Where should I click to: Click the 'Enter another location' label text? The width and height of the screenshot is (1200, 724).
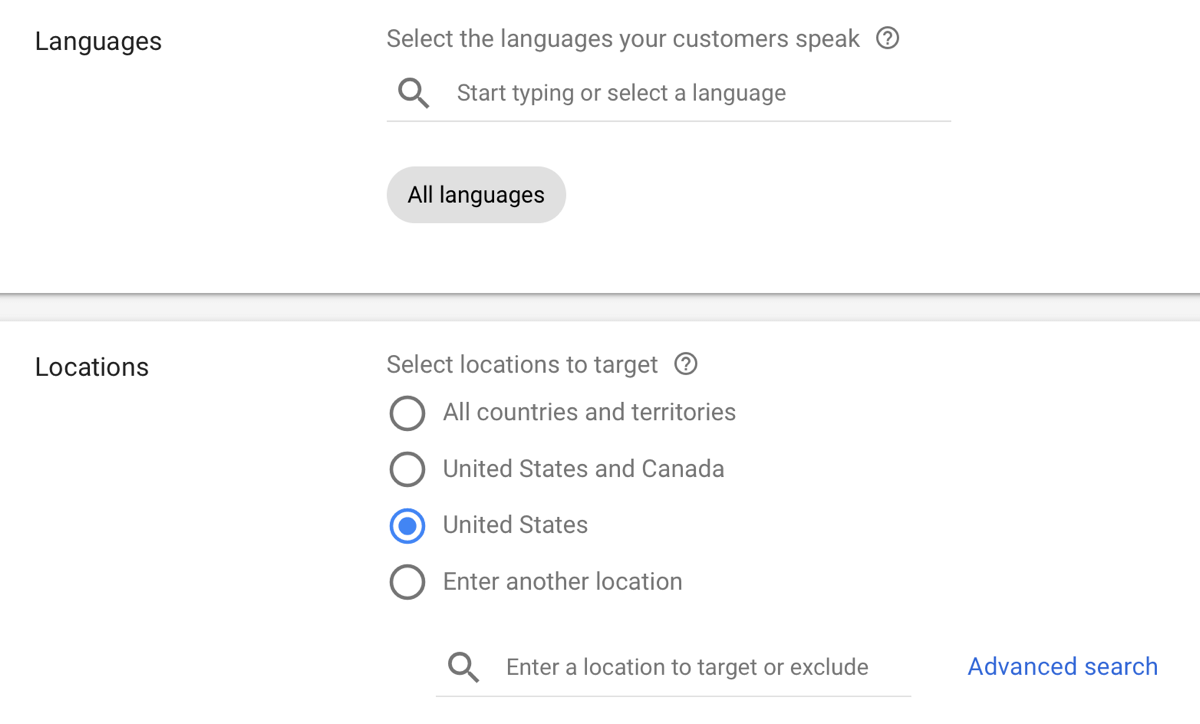tap(562, 581)
